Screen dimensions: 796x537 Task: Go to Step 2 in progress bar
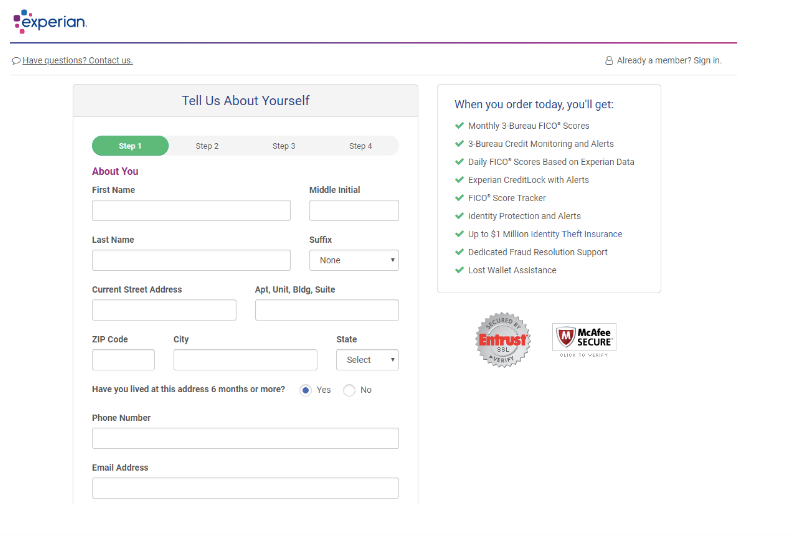pyautogui.click(x=207, y=146)
